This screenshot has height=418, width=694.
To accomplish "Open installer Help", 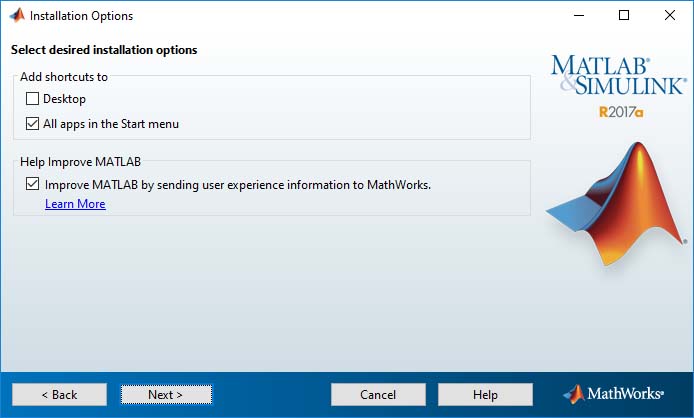I will (x=485, y=395).
